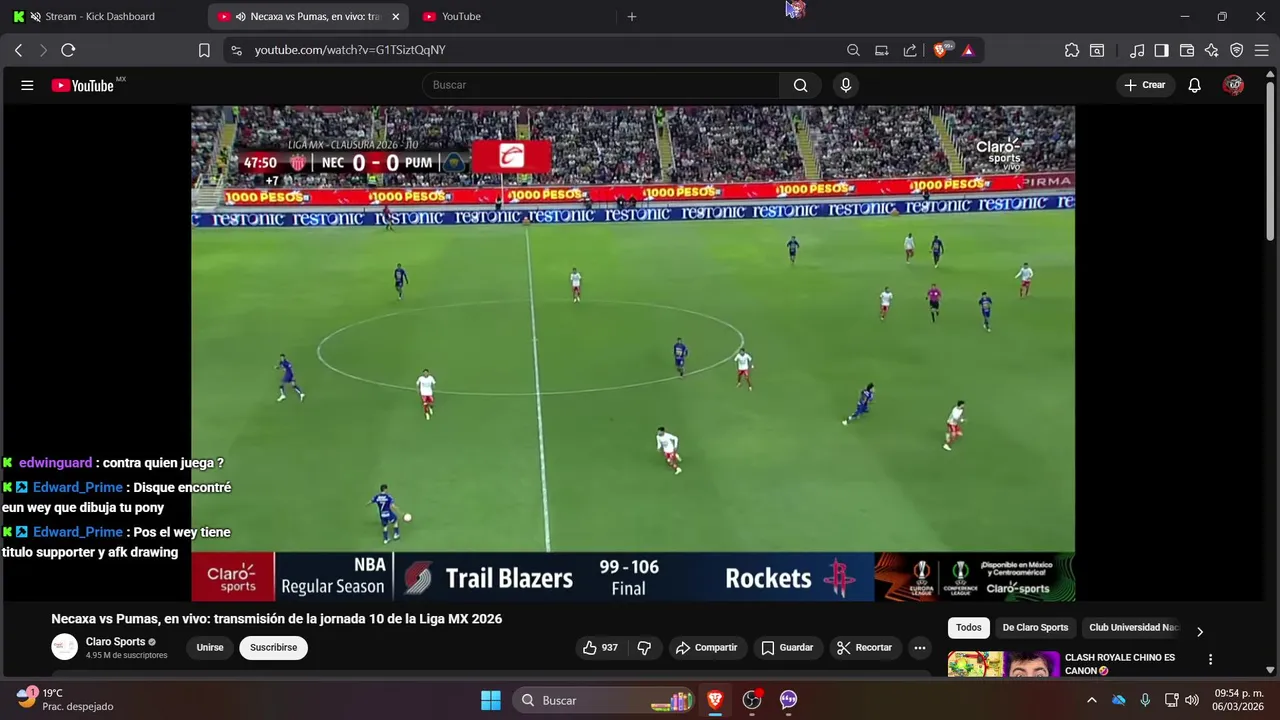Open weather widget showing 19°C
Screen dimensions: 1280x720
pos(65,699)
